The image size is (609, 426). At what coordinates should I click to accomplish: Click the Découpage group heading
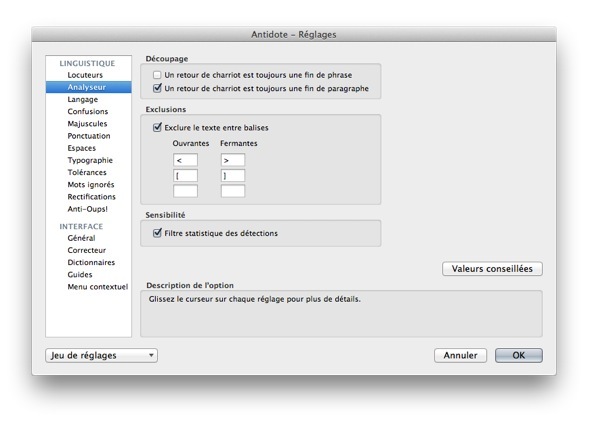click(x=167, y=59)
